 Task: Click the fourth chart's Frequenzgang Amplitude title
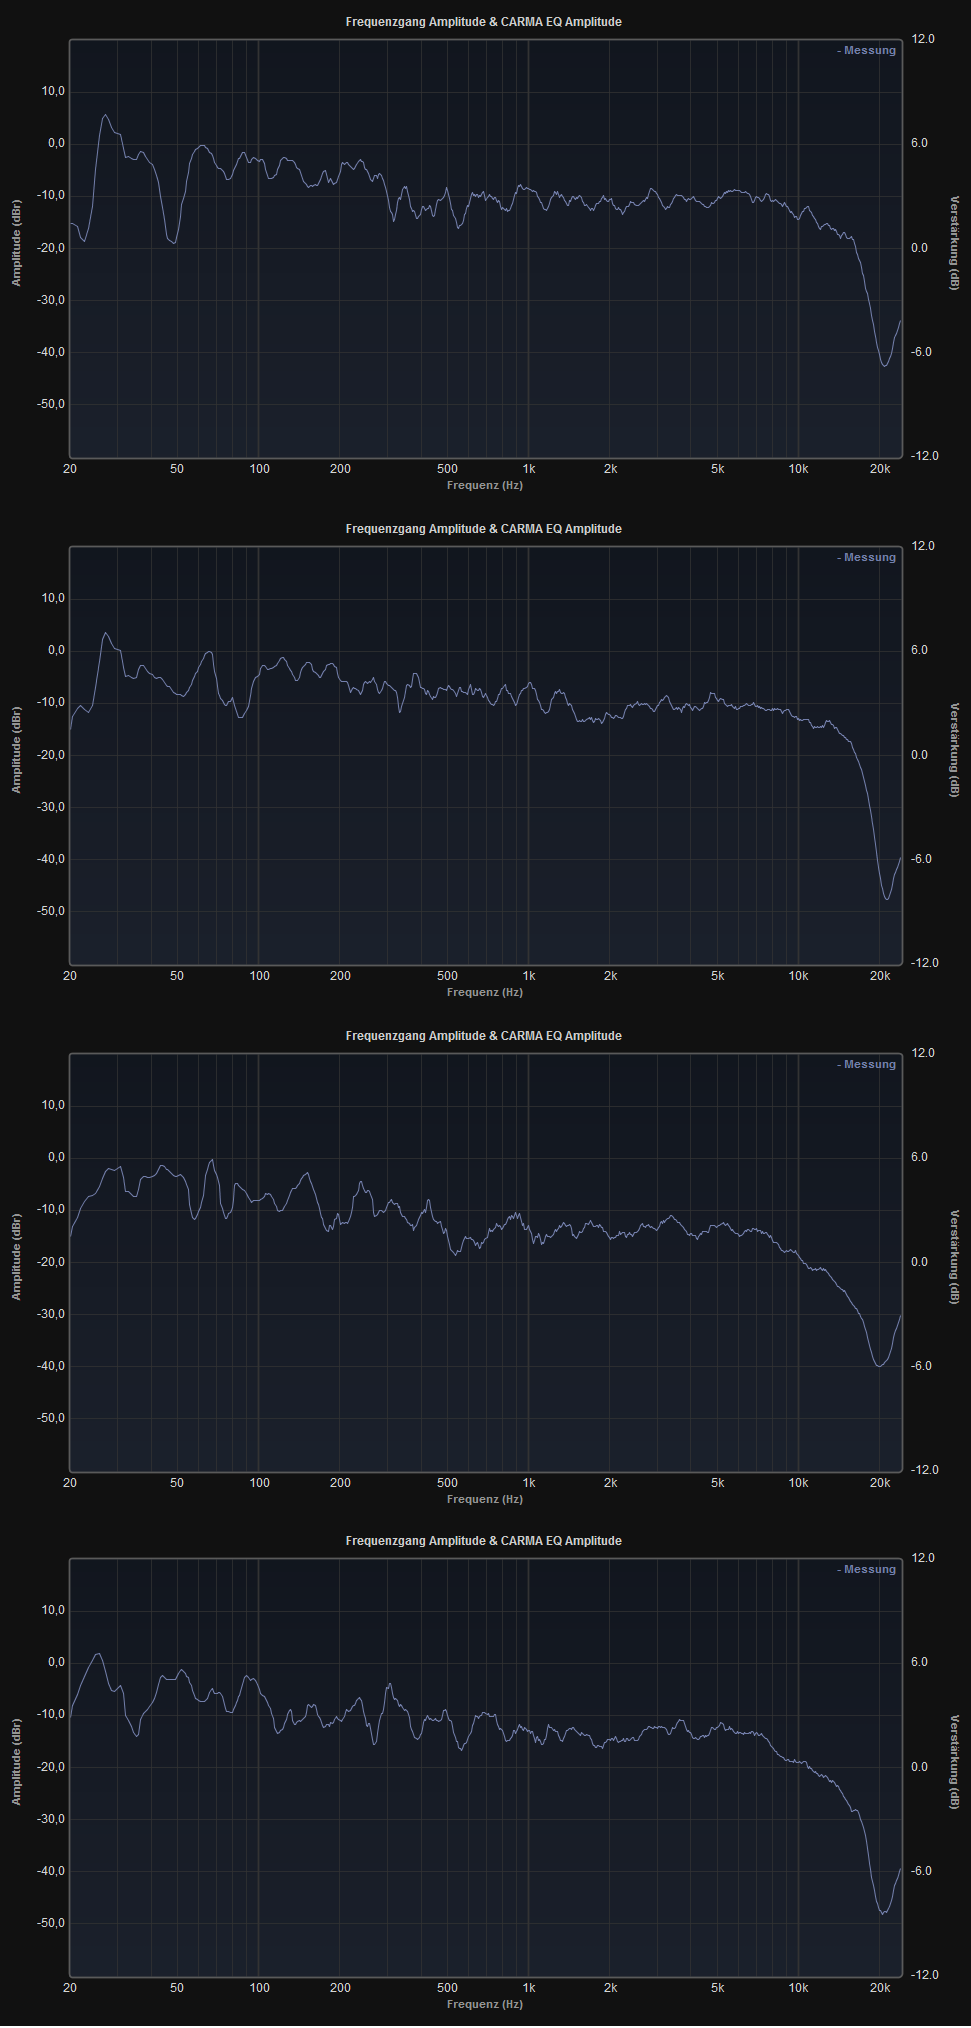pyautogui.click(x=483, y=1541)
